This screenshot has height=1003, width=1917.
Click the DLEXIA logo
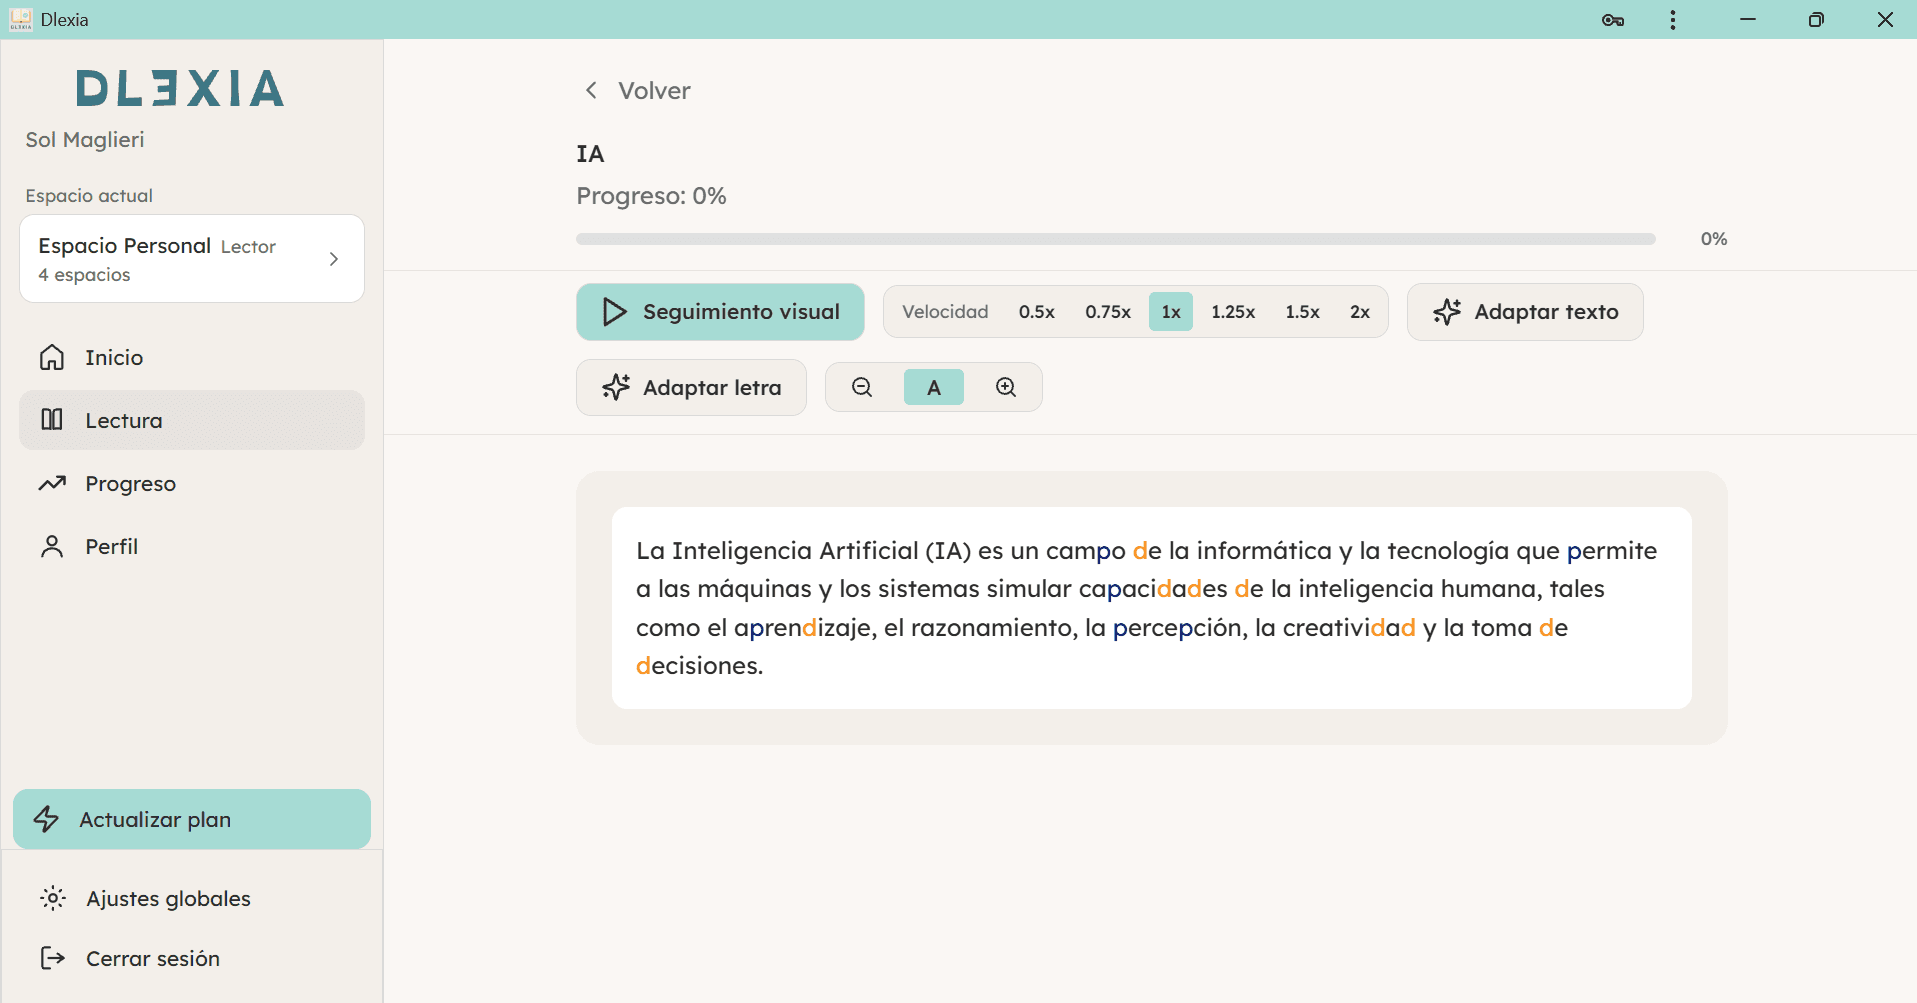click(x=181, y=88)
